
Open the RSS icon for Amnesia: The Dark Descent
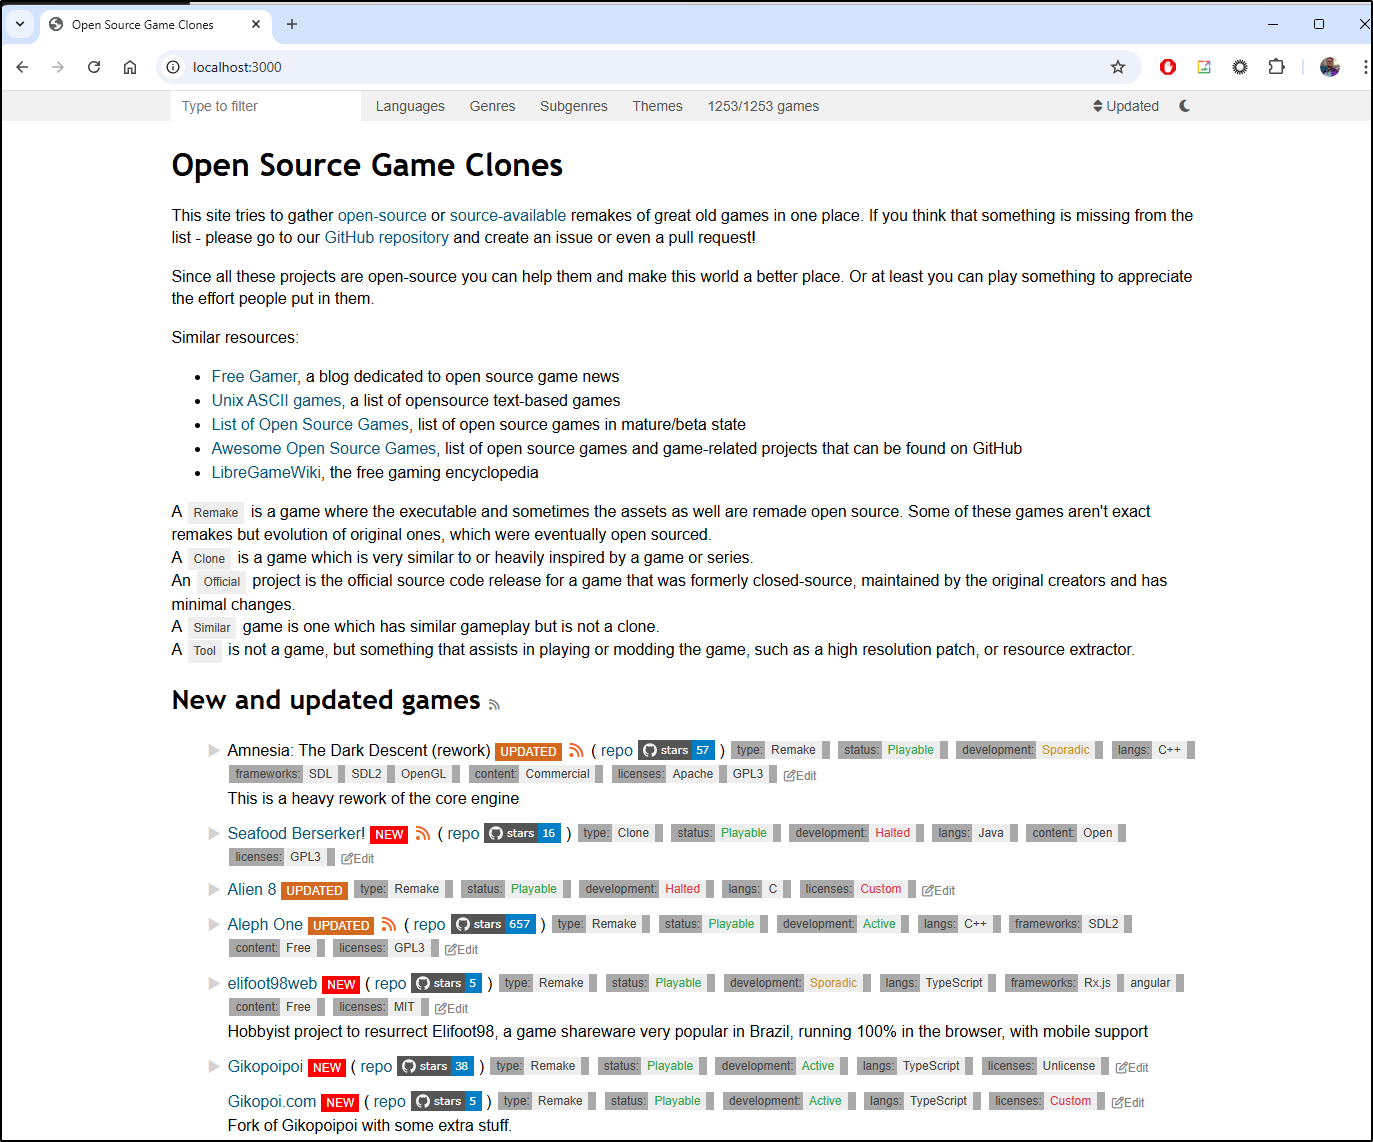(x=576, y=750)
